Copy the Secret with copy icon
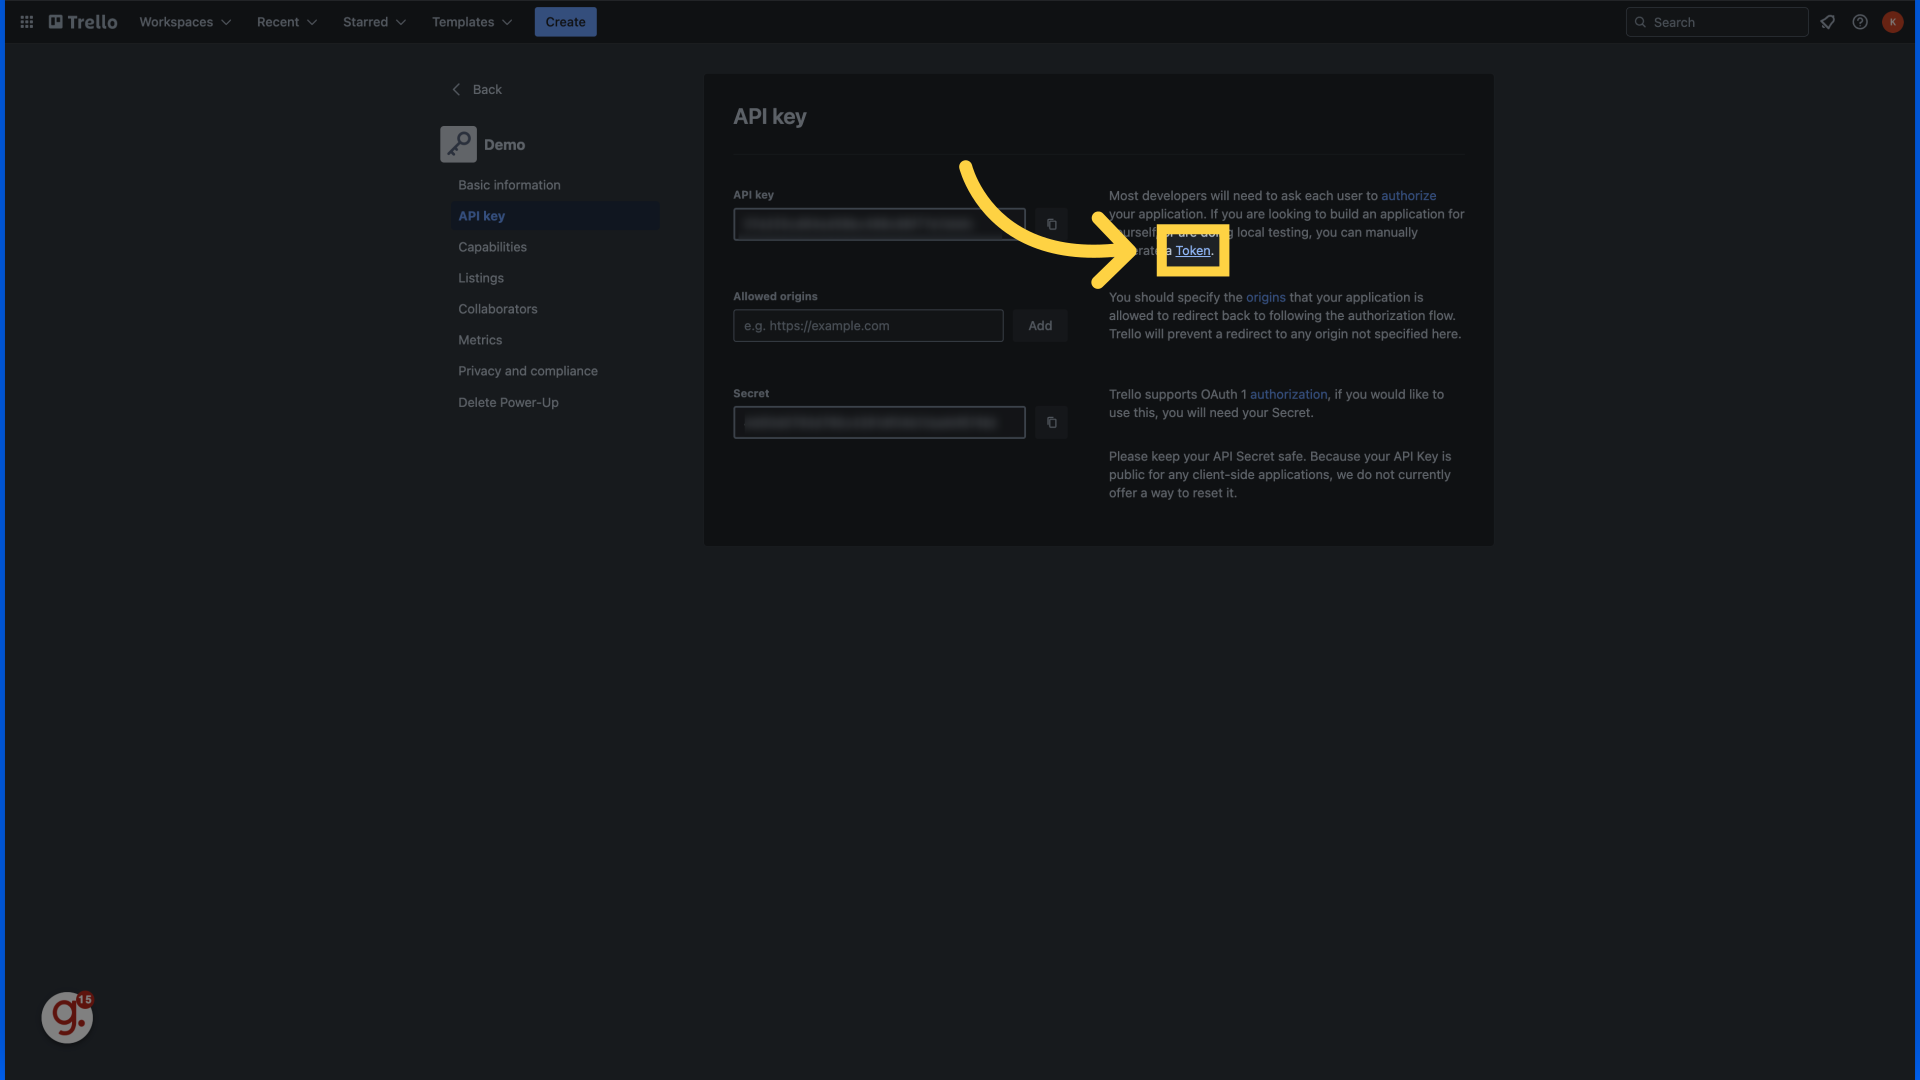The image size is (1920, 1080). [1051, 422]
